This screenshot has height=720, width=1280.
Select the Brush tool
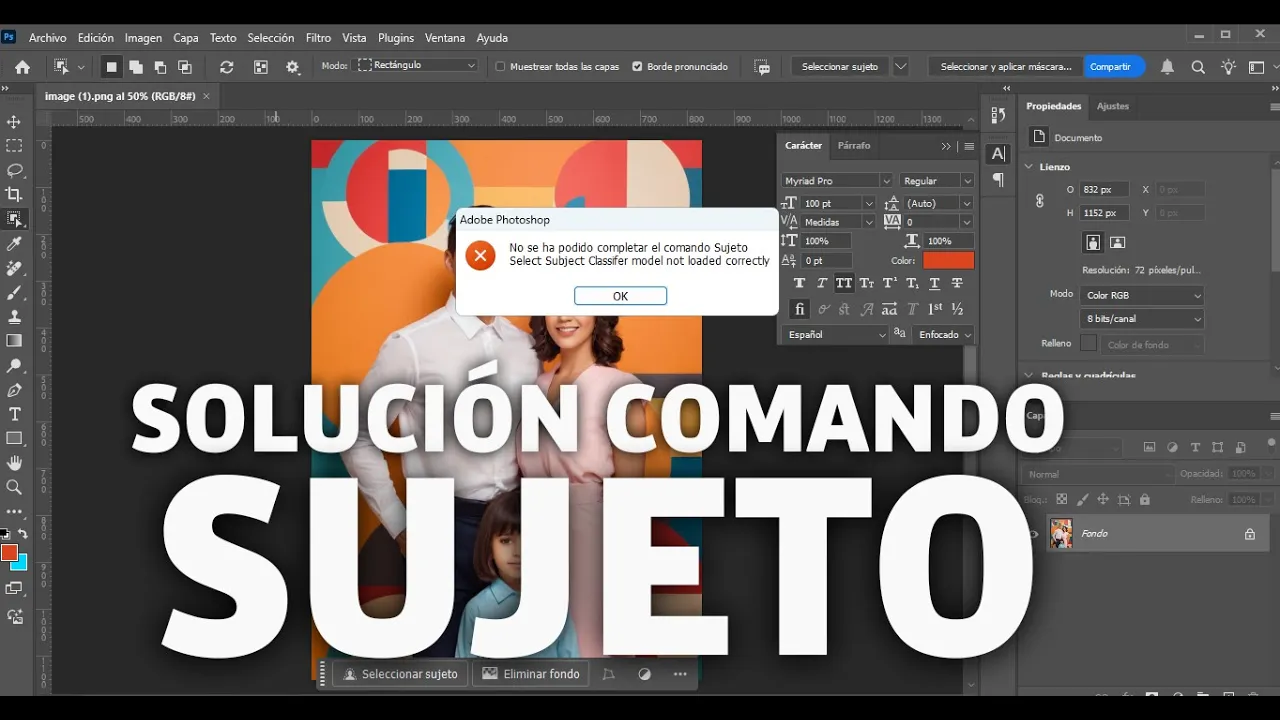click(14, 292)
